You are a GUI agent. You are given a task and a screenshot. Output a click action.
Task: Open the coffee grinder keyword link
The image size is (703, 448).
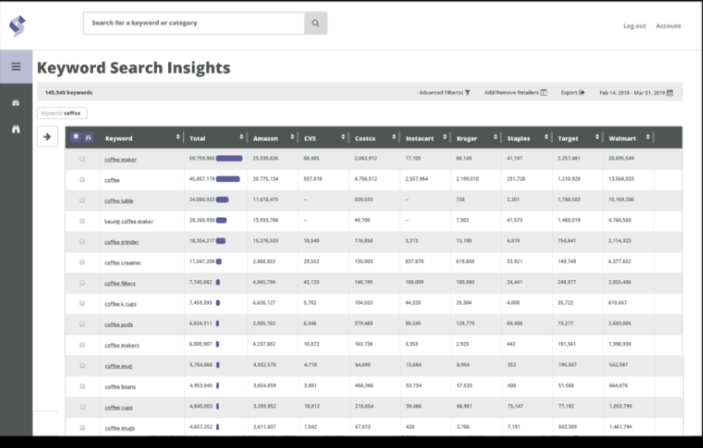(x=122, y=242)
